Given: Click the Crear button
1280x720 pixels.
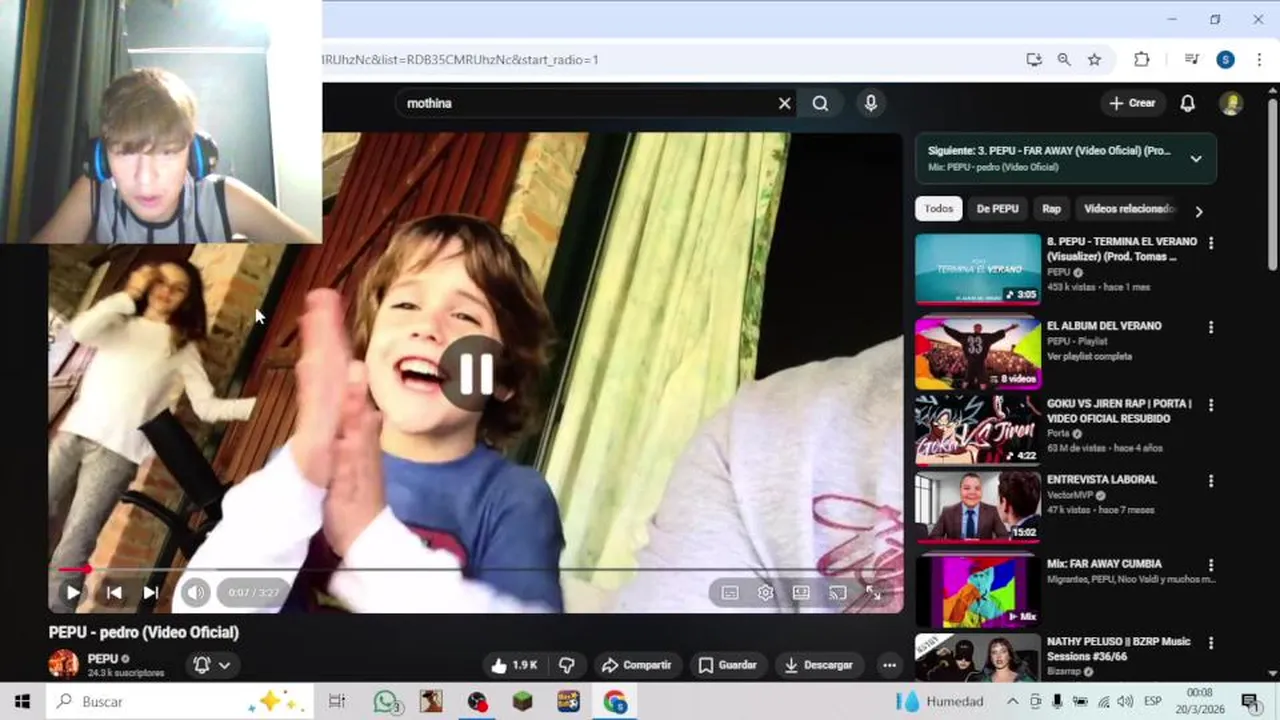Looking at the screenshot, I should [x=1132, y=103].
